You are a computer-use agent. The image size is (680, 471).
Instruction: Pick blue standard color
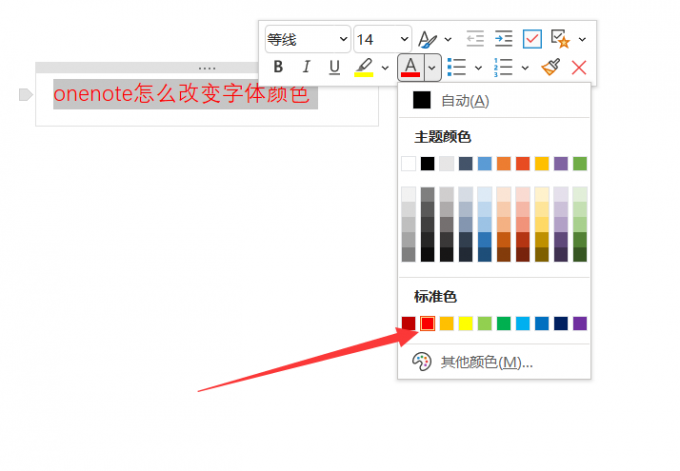coord(542,323)
